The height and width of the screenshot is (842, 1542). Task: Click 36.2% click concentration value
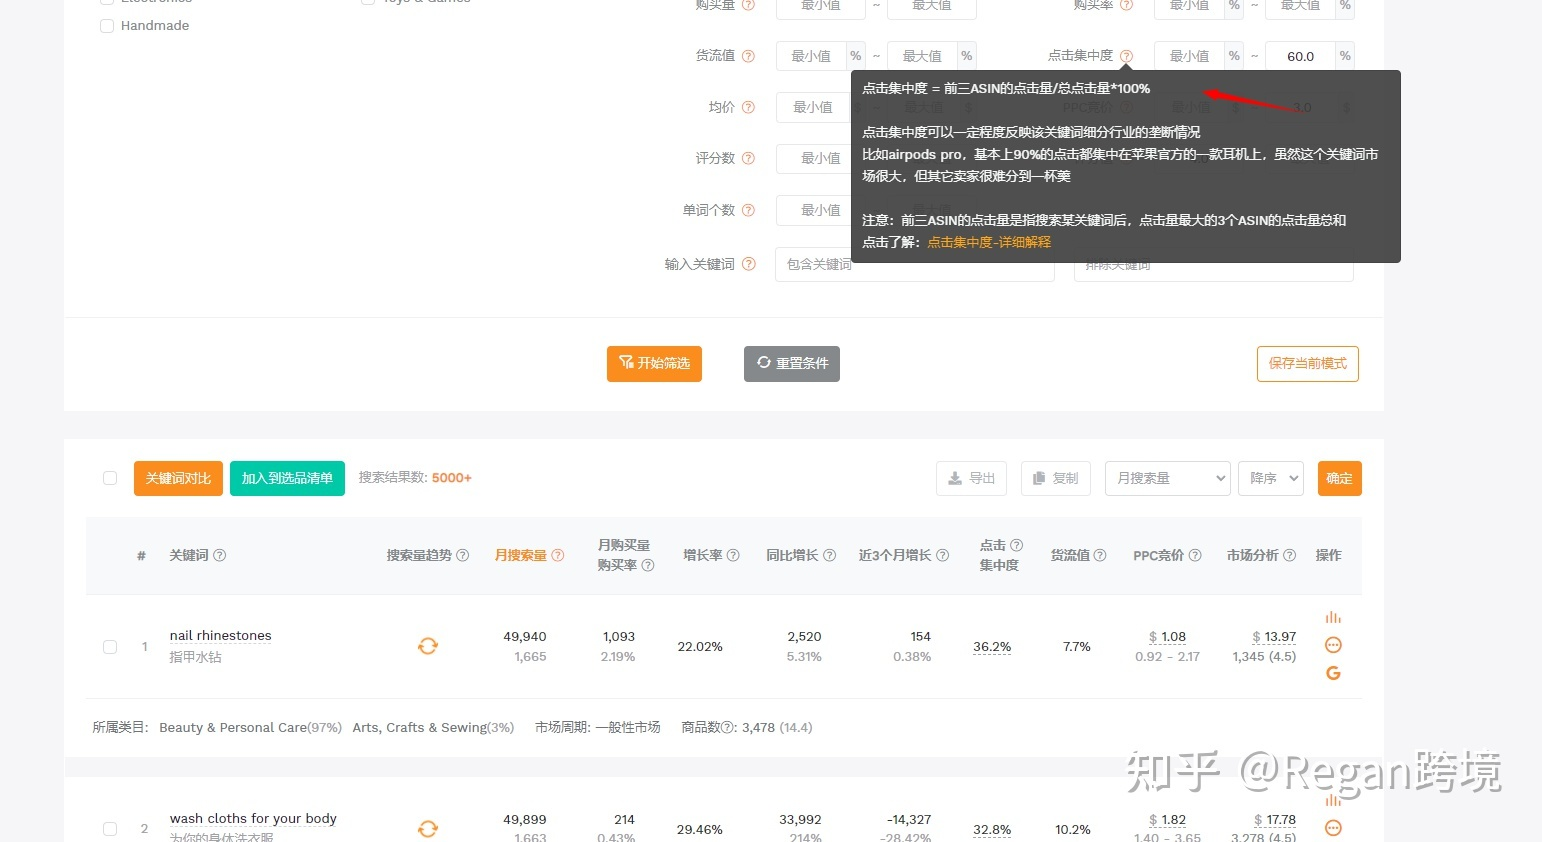click(x=992, y=647)
